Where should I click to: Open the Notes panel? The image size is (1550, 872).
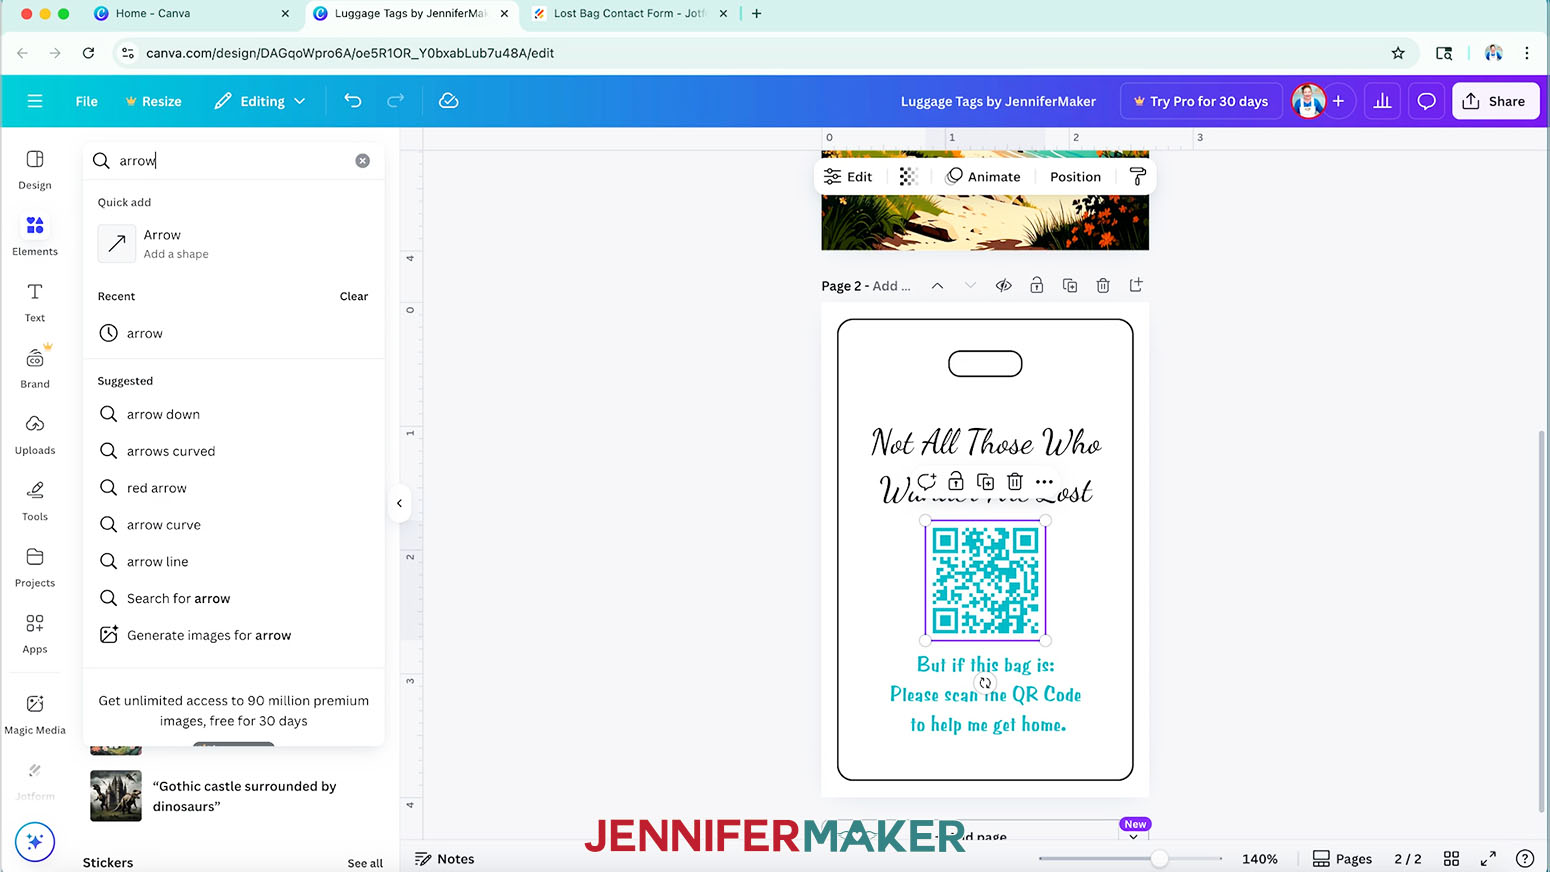click(445, 859)
